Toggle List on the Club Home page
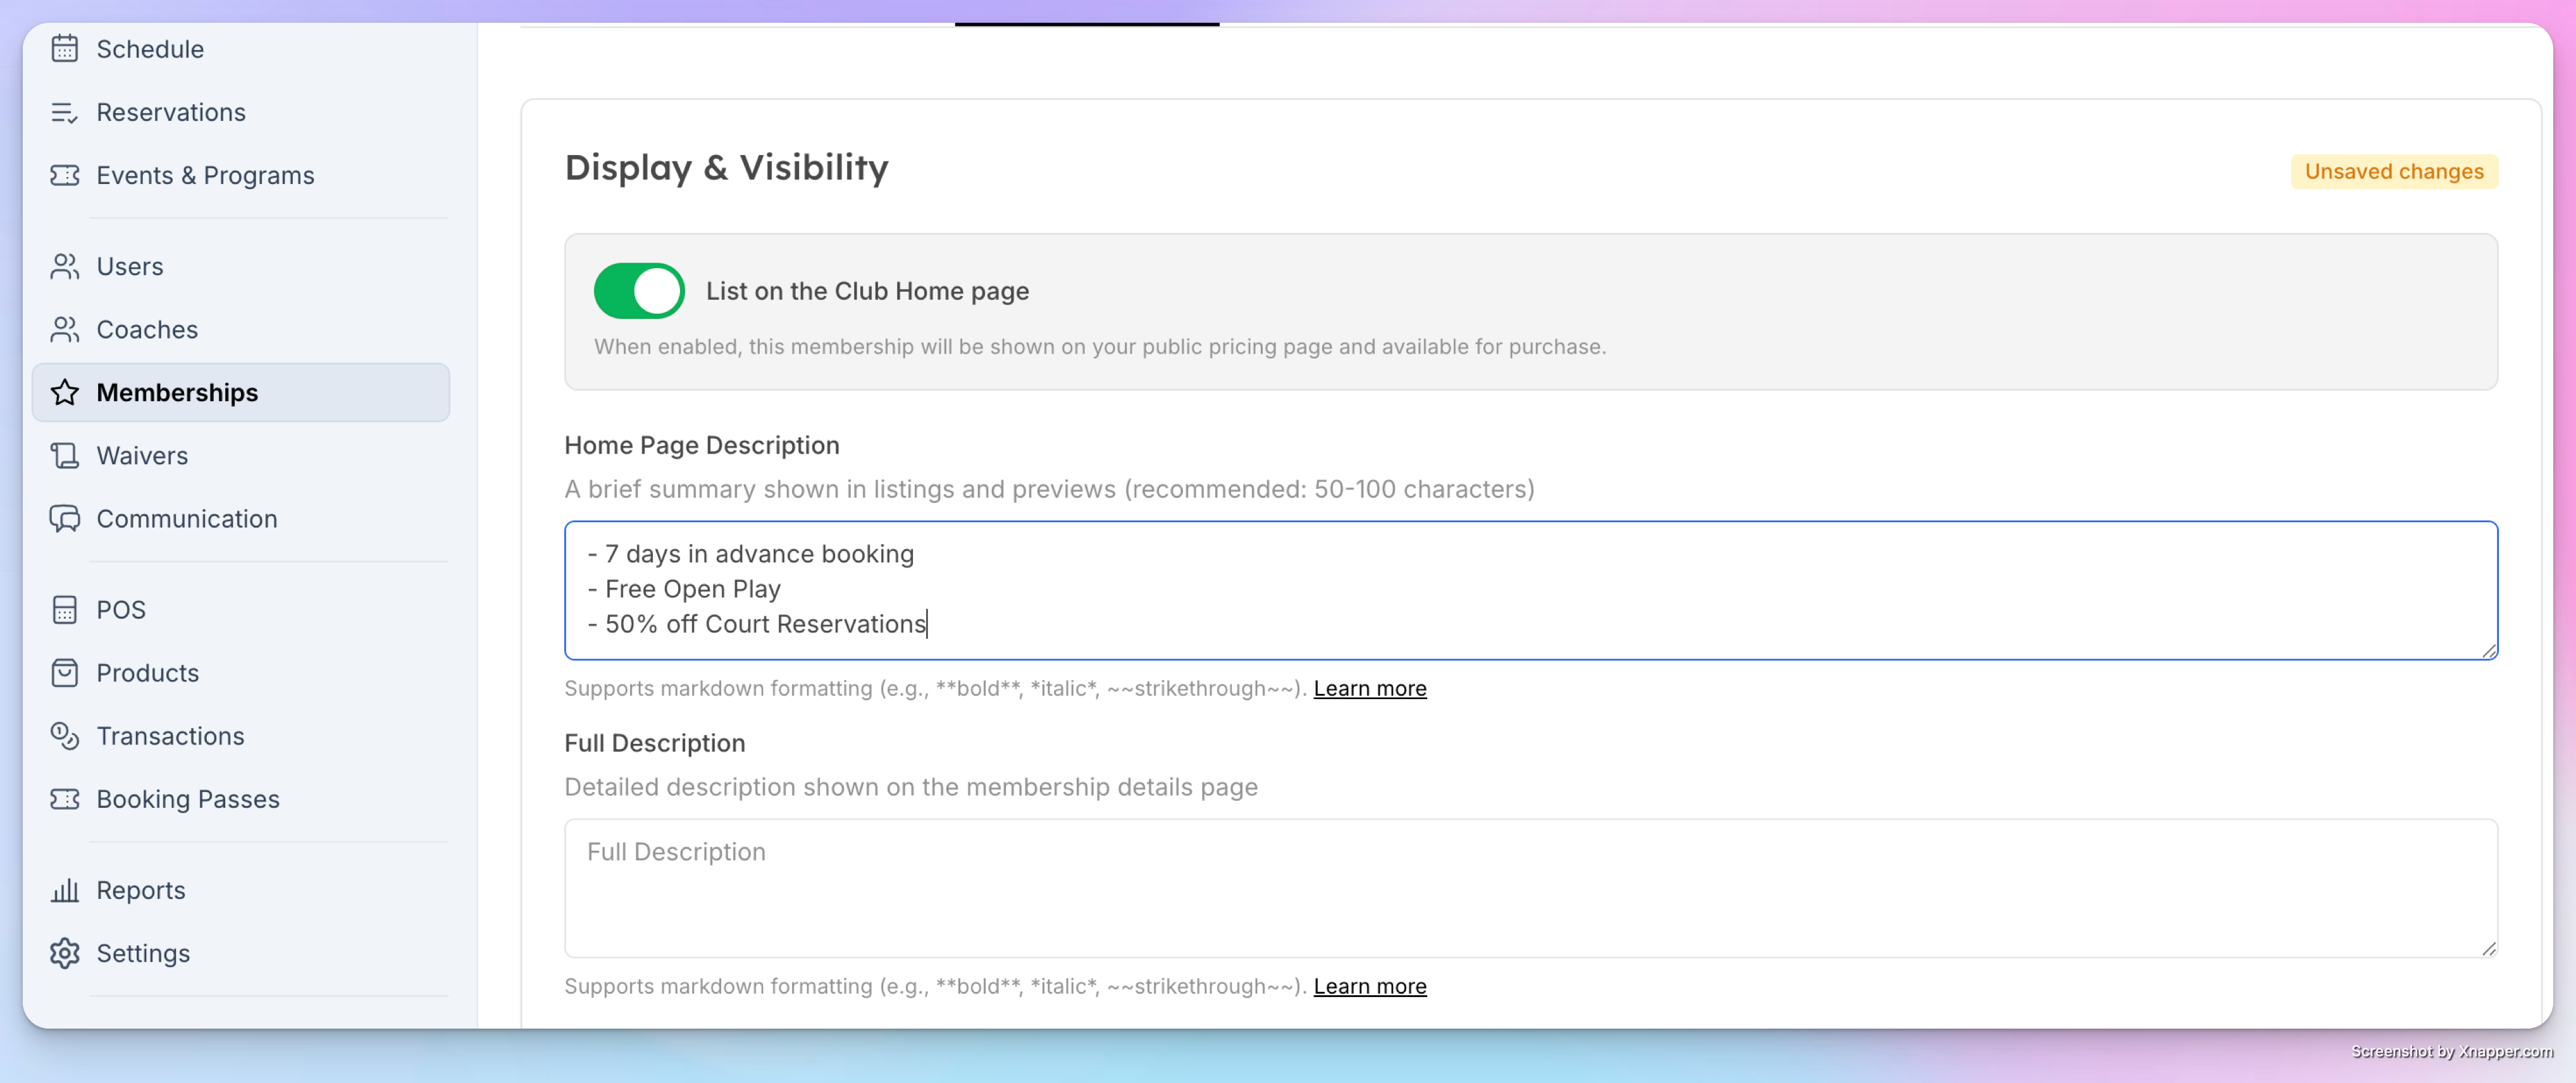Image resolution: width=2576 pixels, height=1083 pixels. point(639,291)
